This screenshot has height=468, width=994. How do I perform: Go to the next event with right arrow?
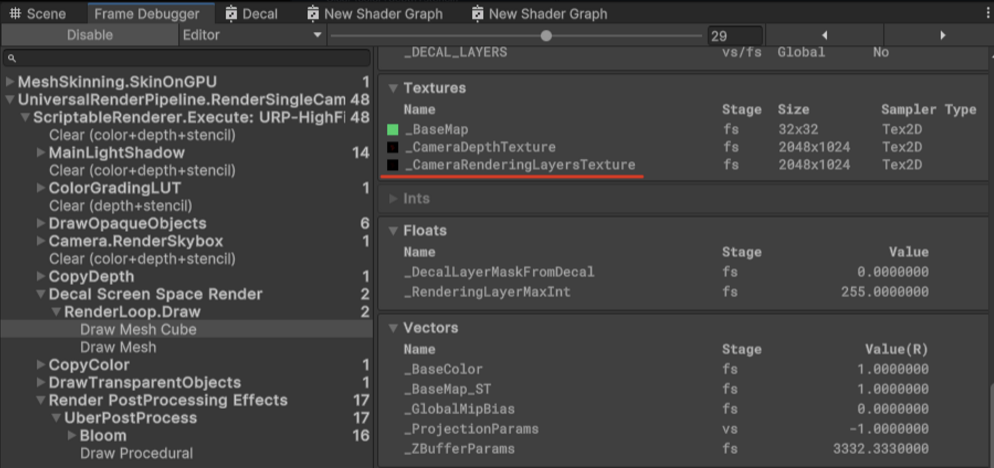pyautogui.click(x=943, y=36)
